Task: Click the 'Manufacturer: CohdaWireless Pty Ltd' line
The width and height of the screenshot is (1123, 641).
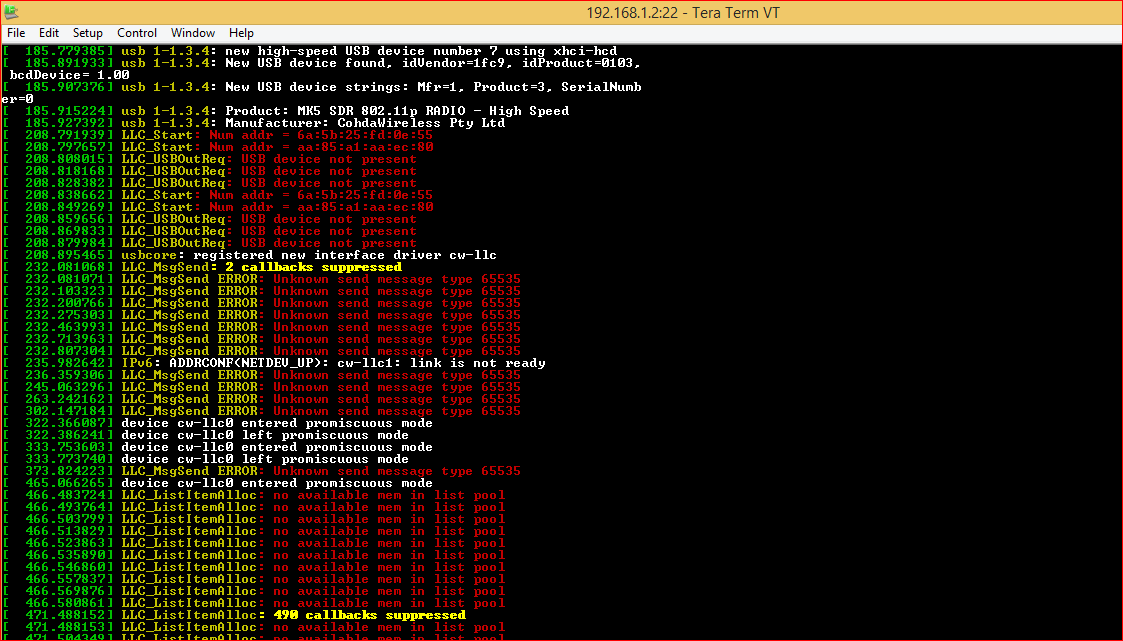Action: pyautogui.click(x=254, y=123)
